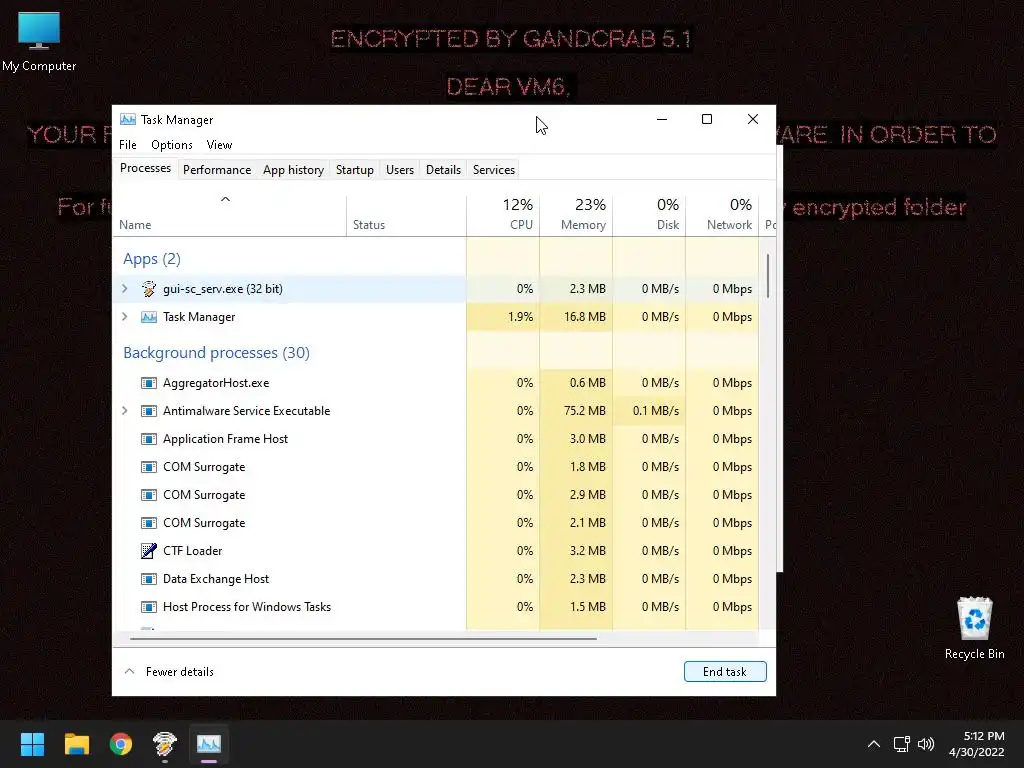Click Background processes (30) group header
Viewport: 1024px width, 768px height.
[216, 353]
